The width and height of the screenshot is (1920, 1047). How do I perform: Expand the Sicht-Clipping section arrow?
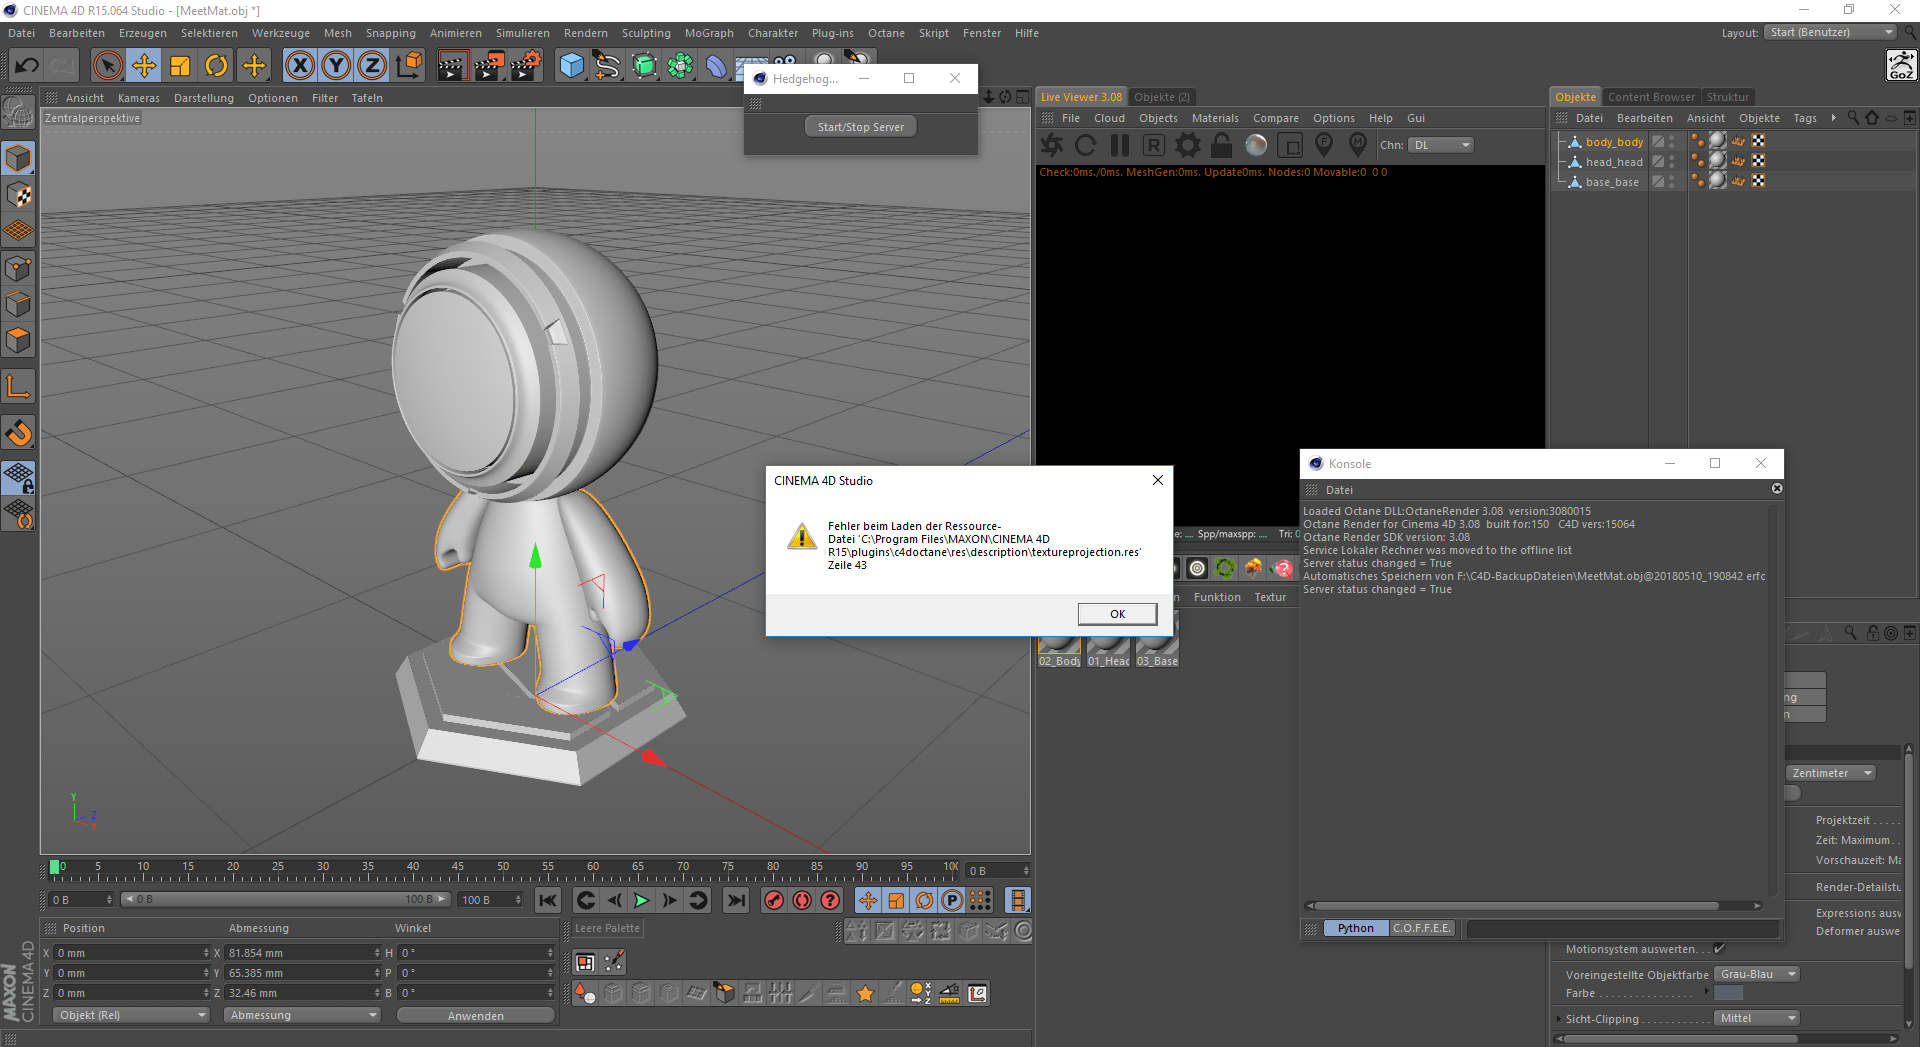[1558, 1019]
